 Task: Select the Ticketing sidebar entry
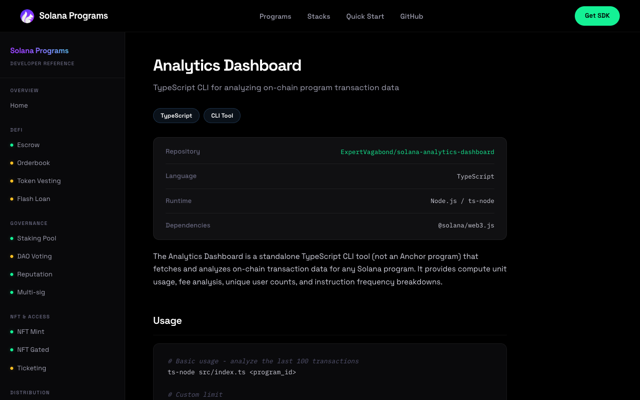(x=31, y=368)
